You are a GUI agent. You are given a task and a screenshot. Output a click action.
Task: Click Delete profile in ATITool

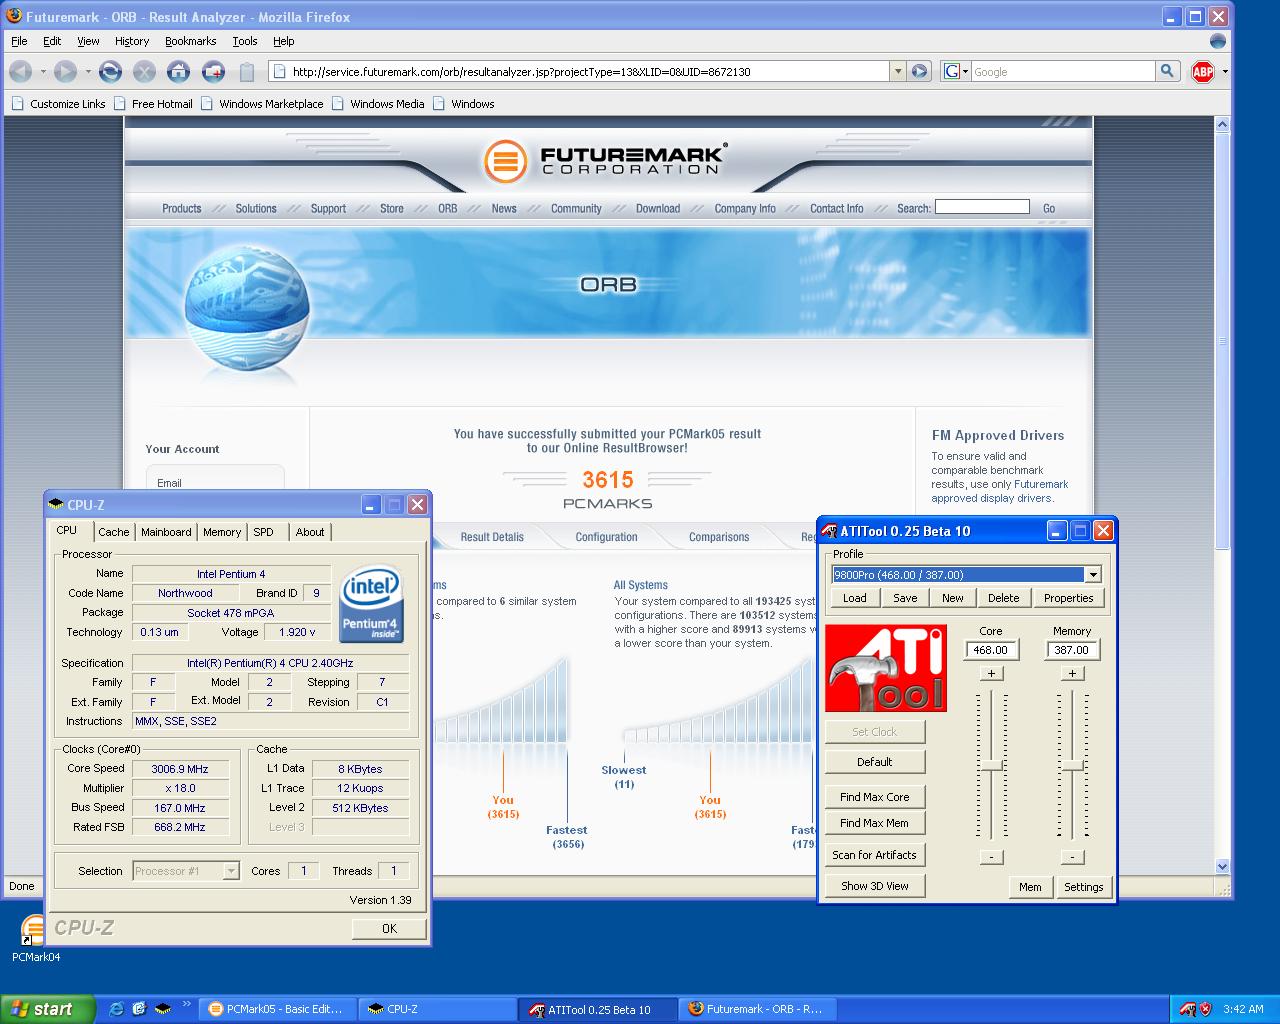point(1004,598)
